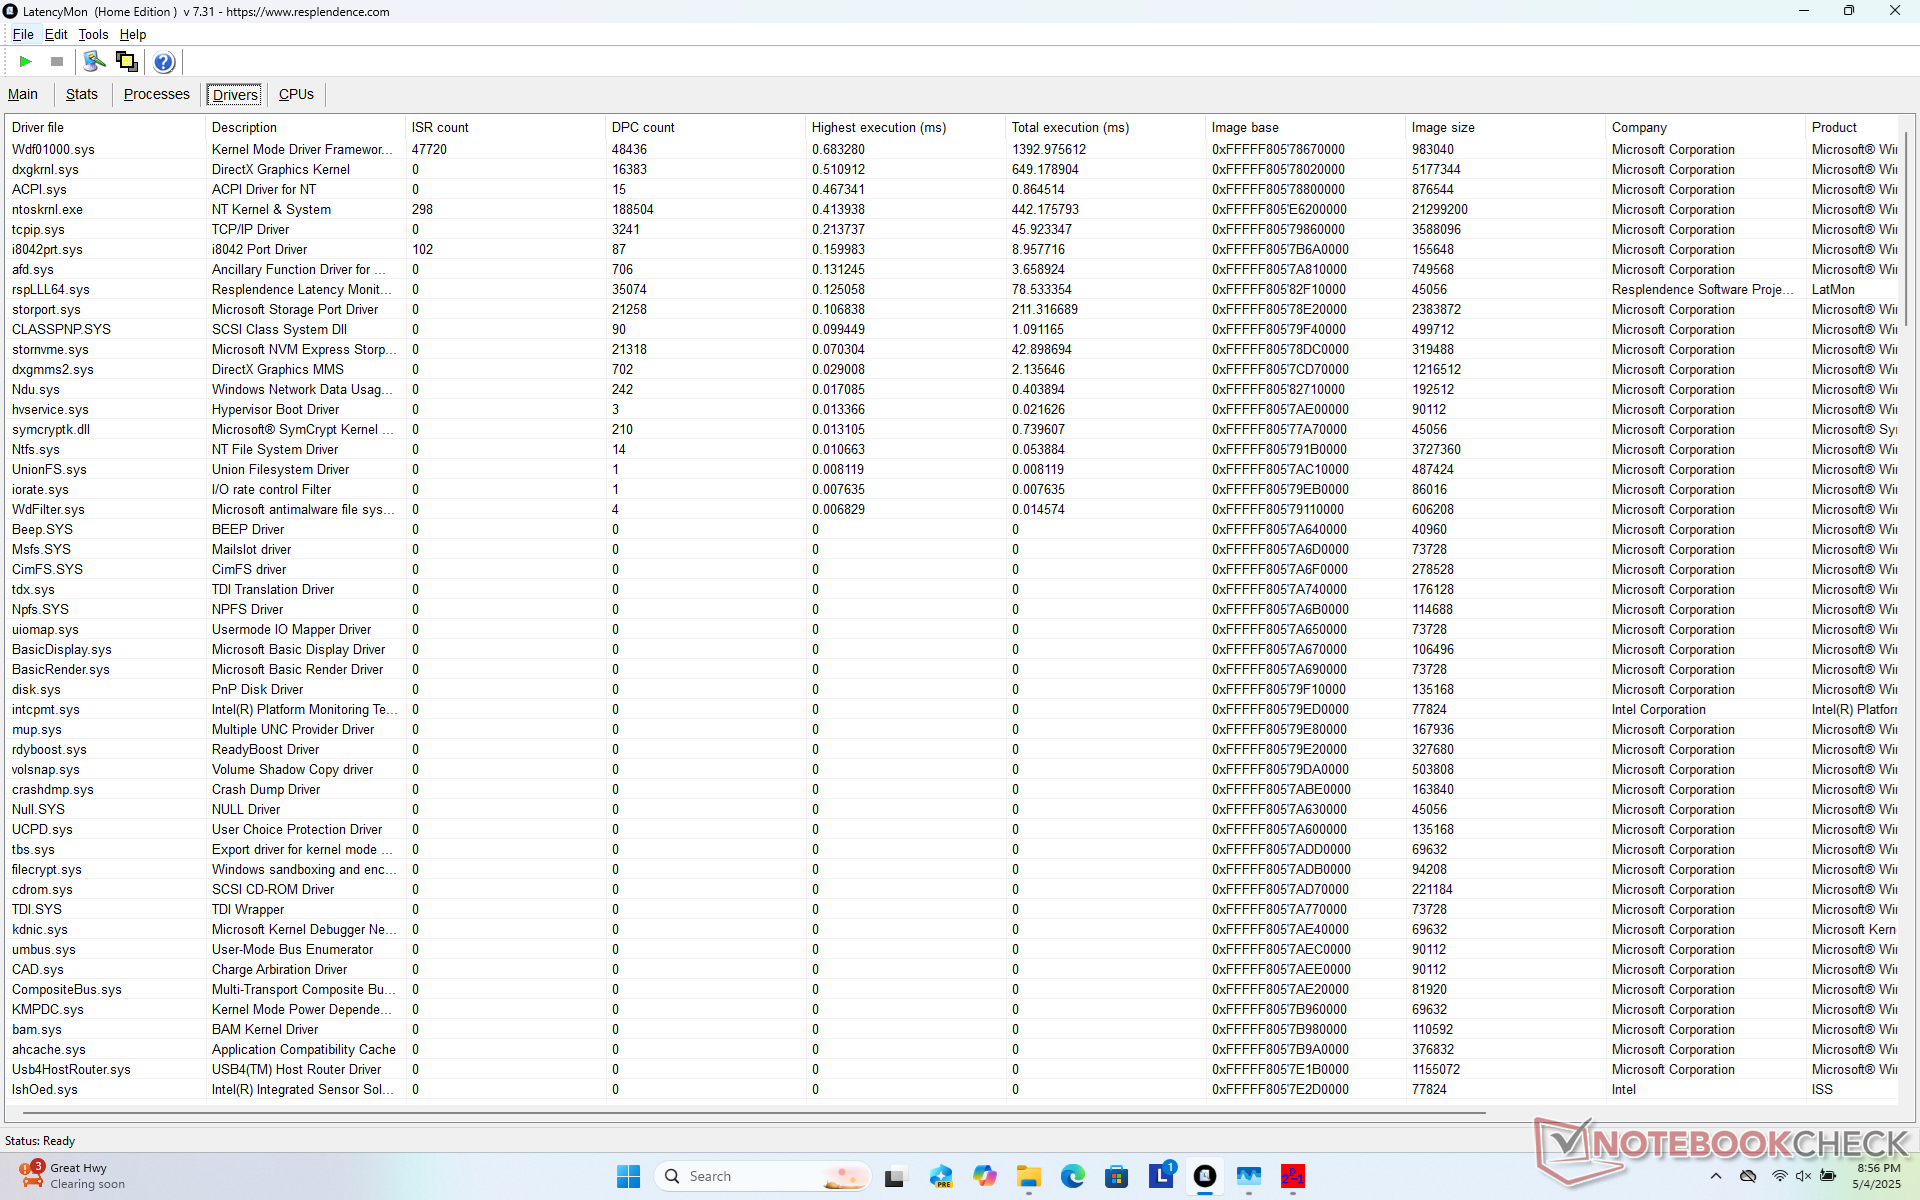Open the Edit menu

(x=56, y=34)
